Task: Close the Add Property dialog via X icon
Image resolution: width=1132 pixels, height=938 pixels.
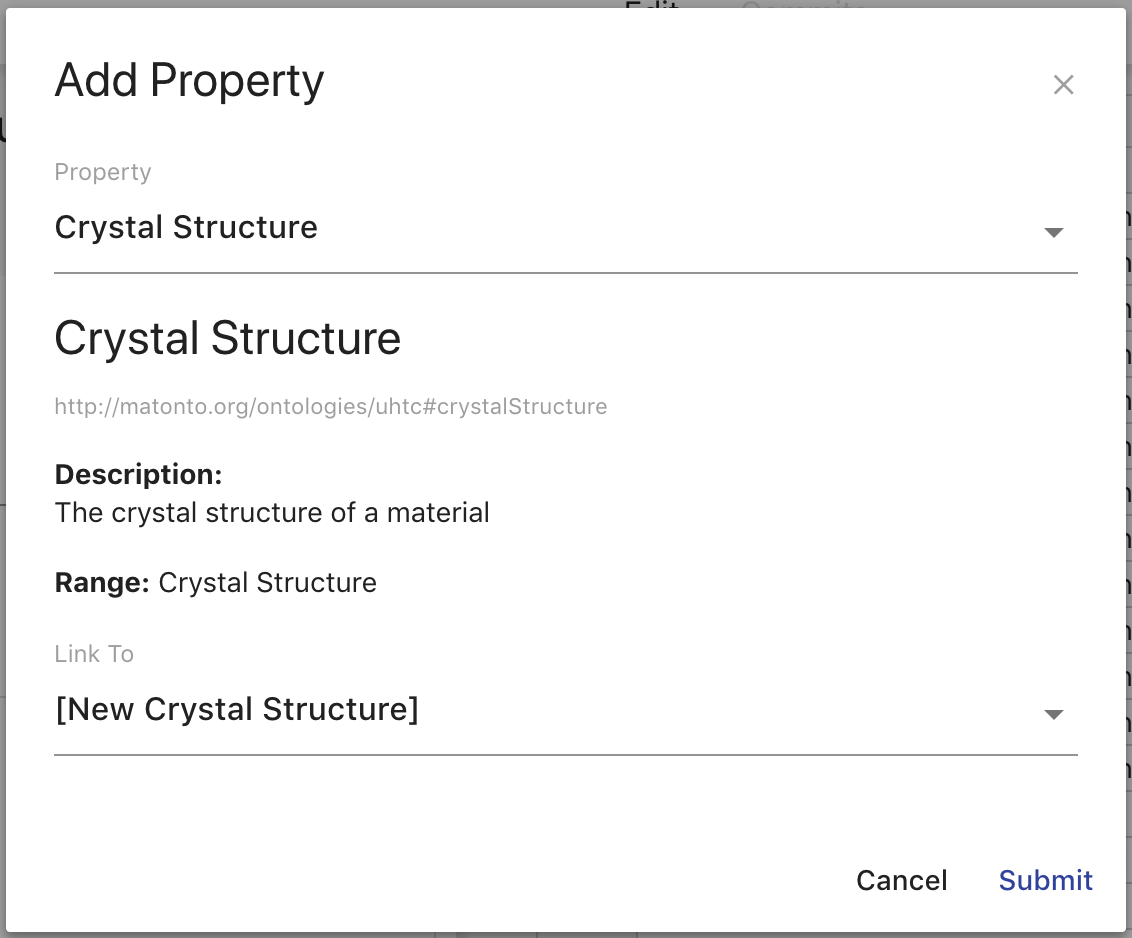Action: 1063,85
